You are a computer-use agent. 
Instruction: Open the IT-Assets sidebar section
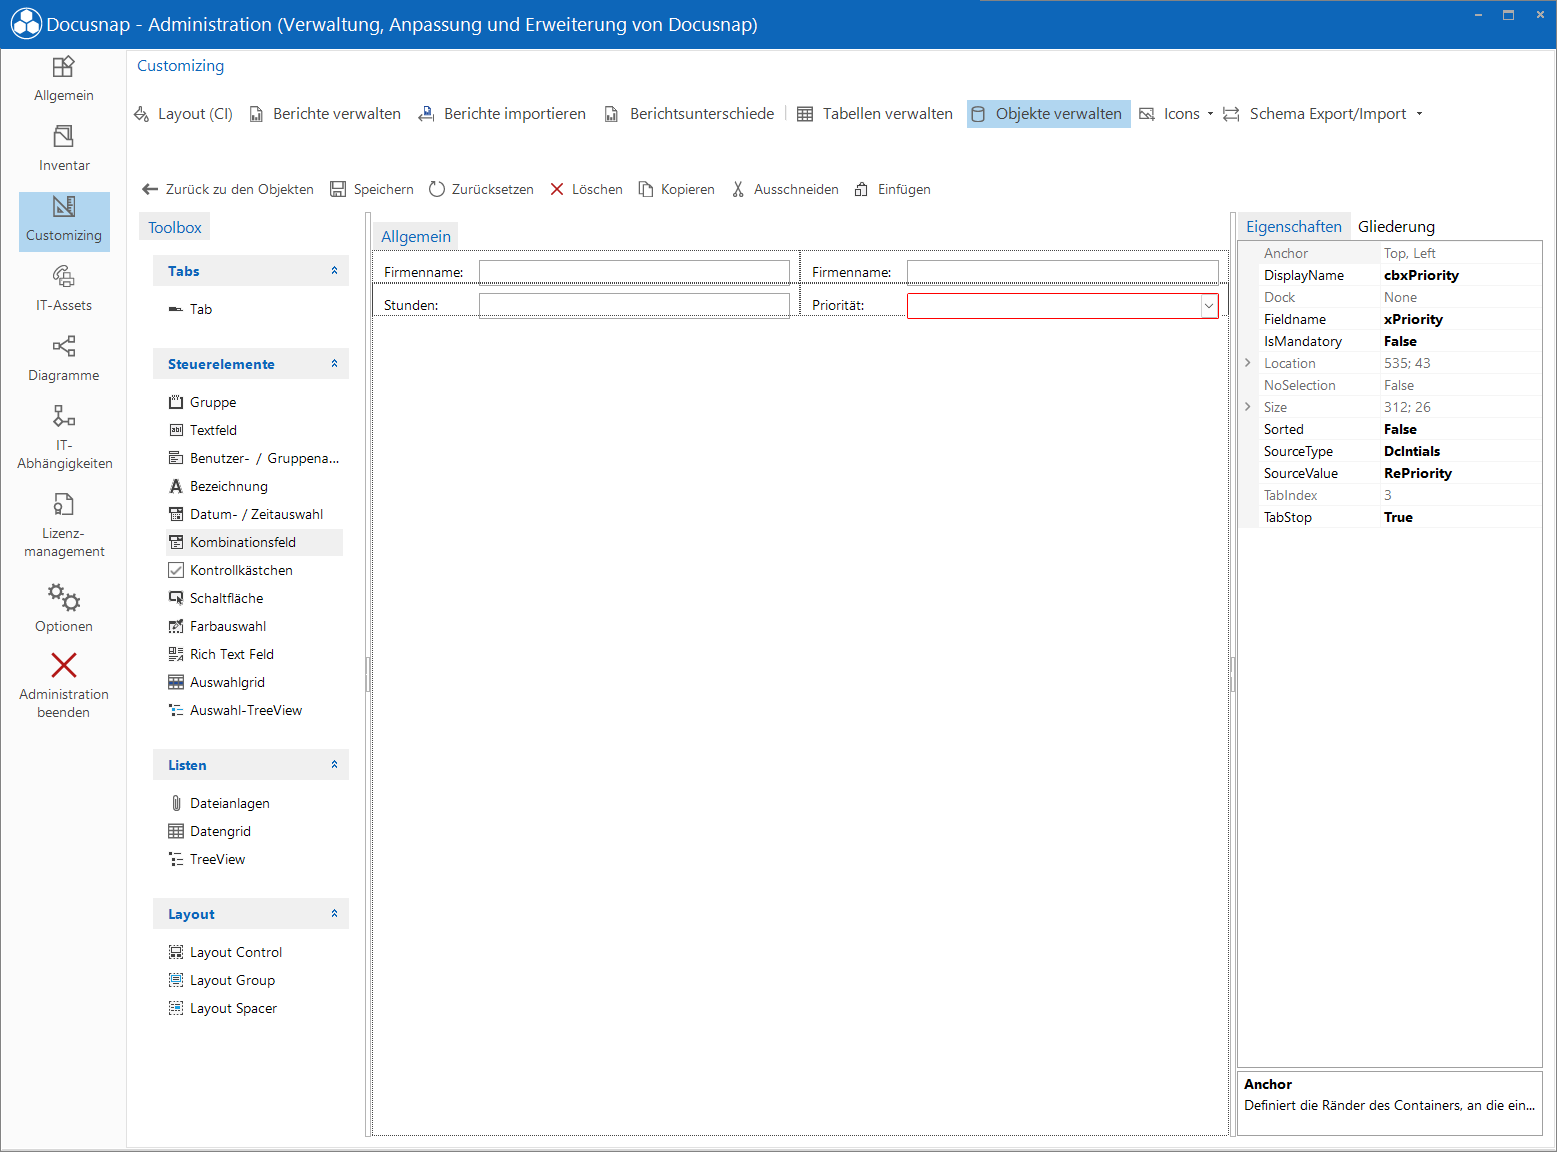64,289
